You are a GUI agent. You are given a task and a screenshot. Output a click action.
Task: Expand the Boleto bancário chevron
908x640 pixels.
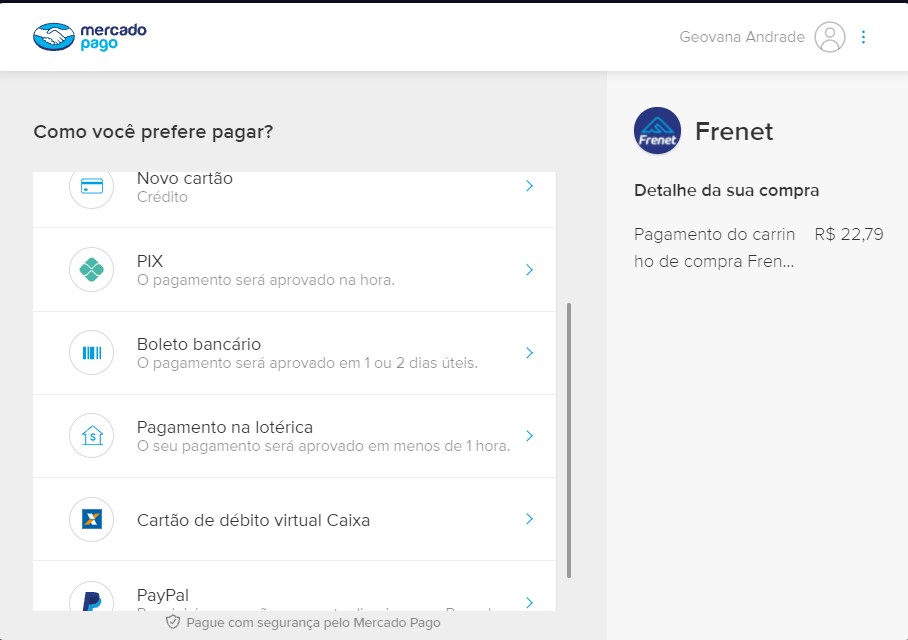click(x=529, y=353)
